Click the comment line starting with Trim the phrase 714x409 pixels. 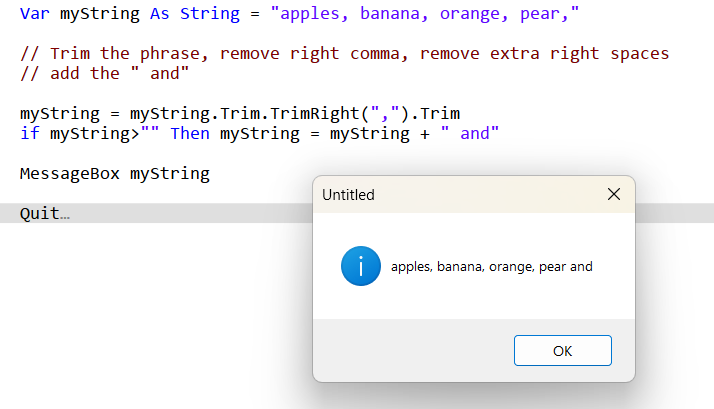pos(344,54)
